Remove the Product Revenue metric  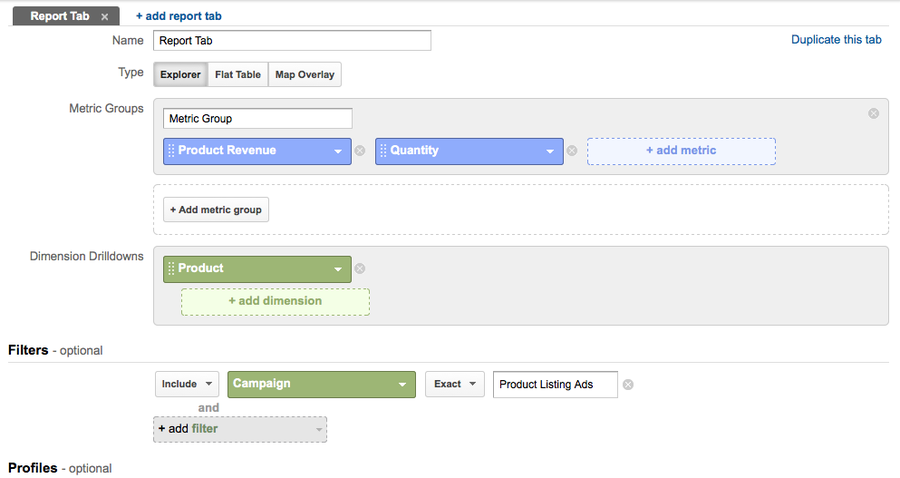[360, 151]
